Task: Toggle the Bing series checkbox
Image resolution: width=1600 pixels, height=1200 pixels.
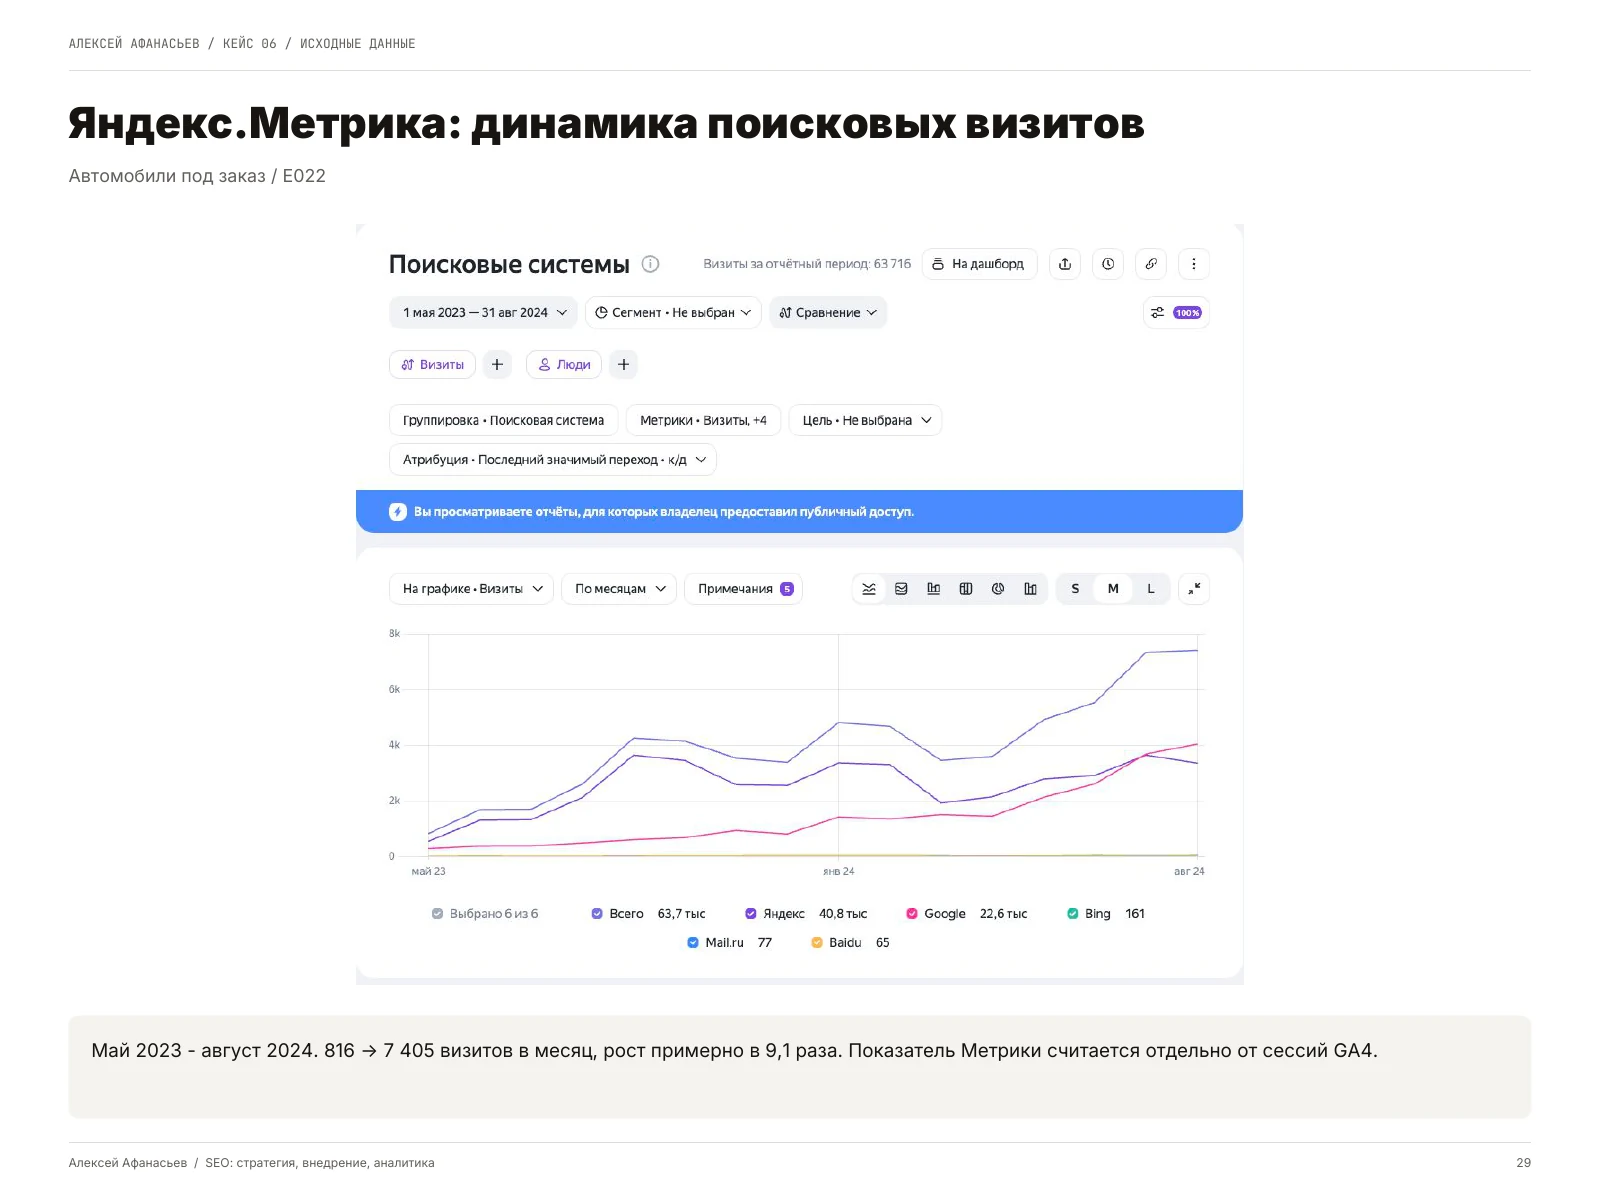Action: [1073, 914]
